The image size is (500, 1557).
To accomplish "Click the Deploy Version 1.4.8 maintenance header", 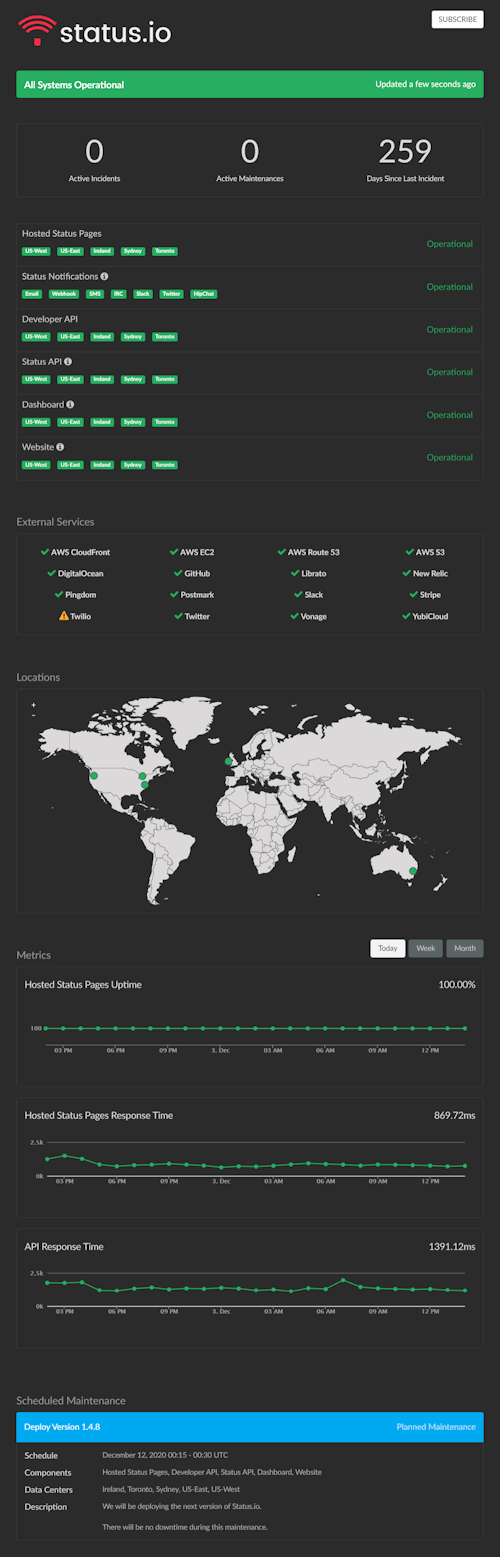I will coord(250,1426).
